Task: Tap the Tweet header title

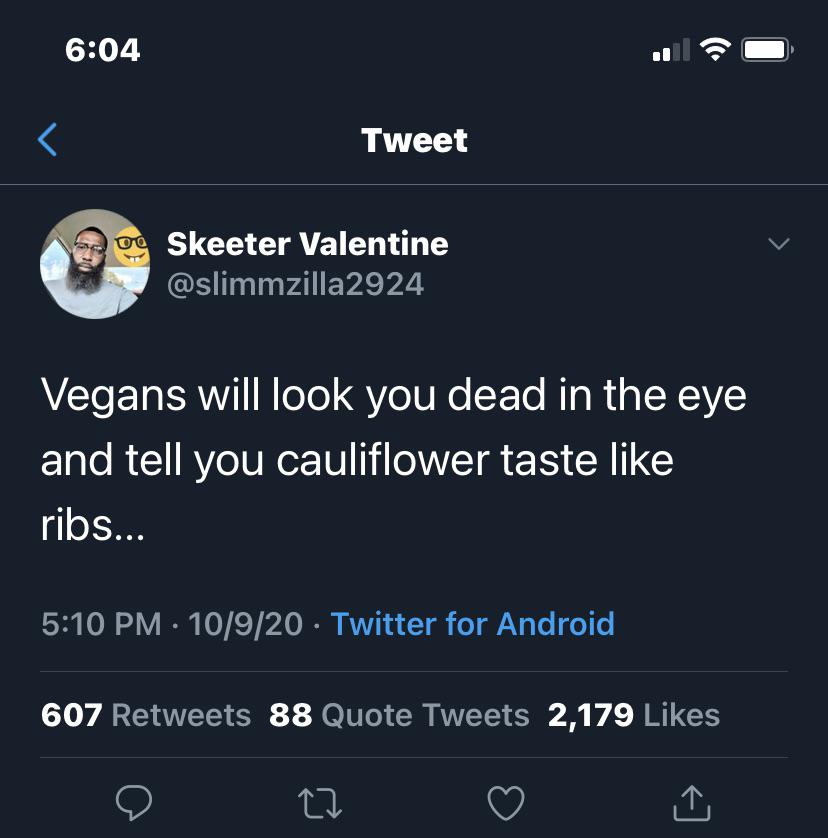Action: pyautogui.click(x=414, y=140)
